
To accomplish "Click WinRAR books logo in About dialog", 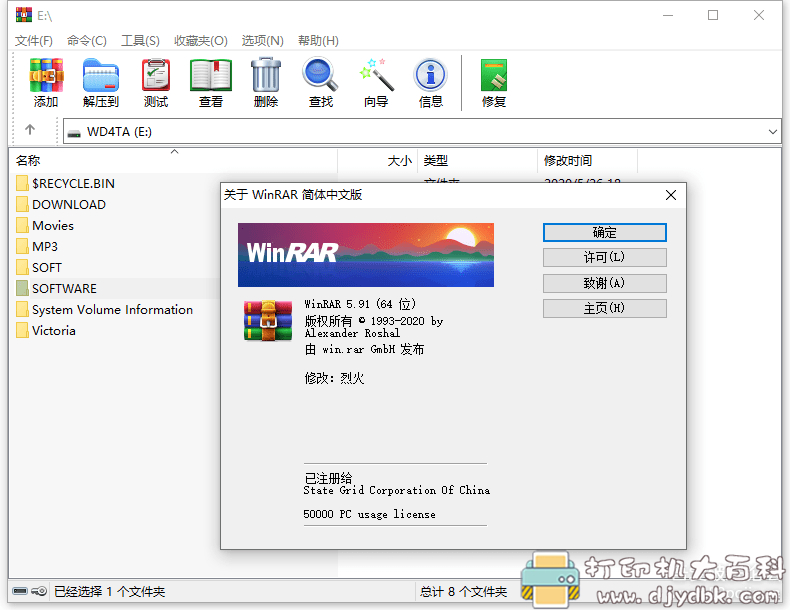I will click(268, 321).
